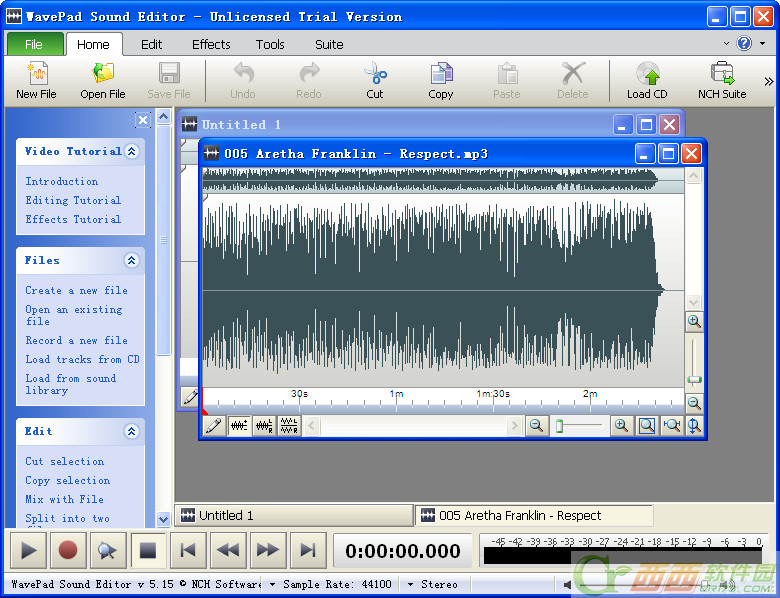
Task: Switch to the Effects tab
Action: coord(211,44)
